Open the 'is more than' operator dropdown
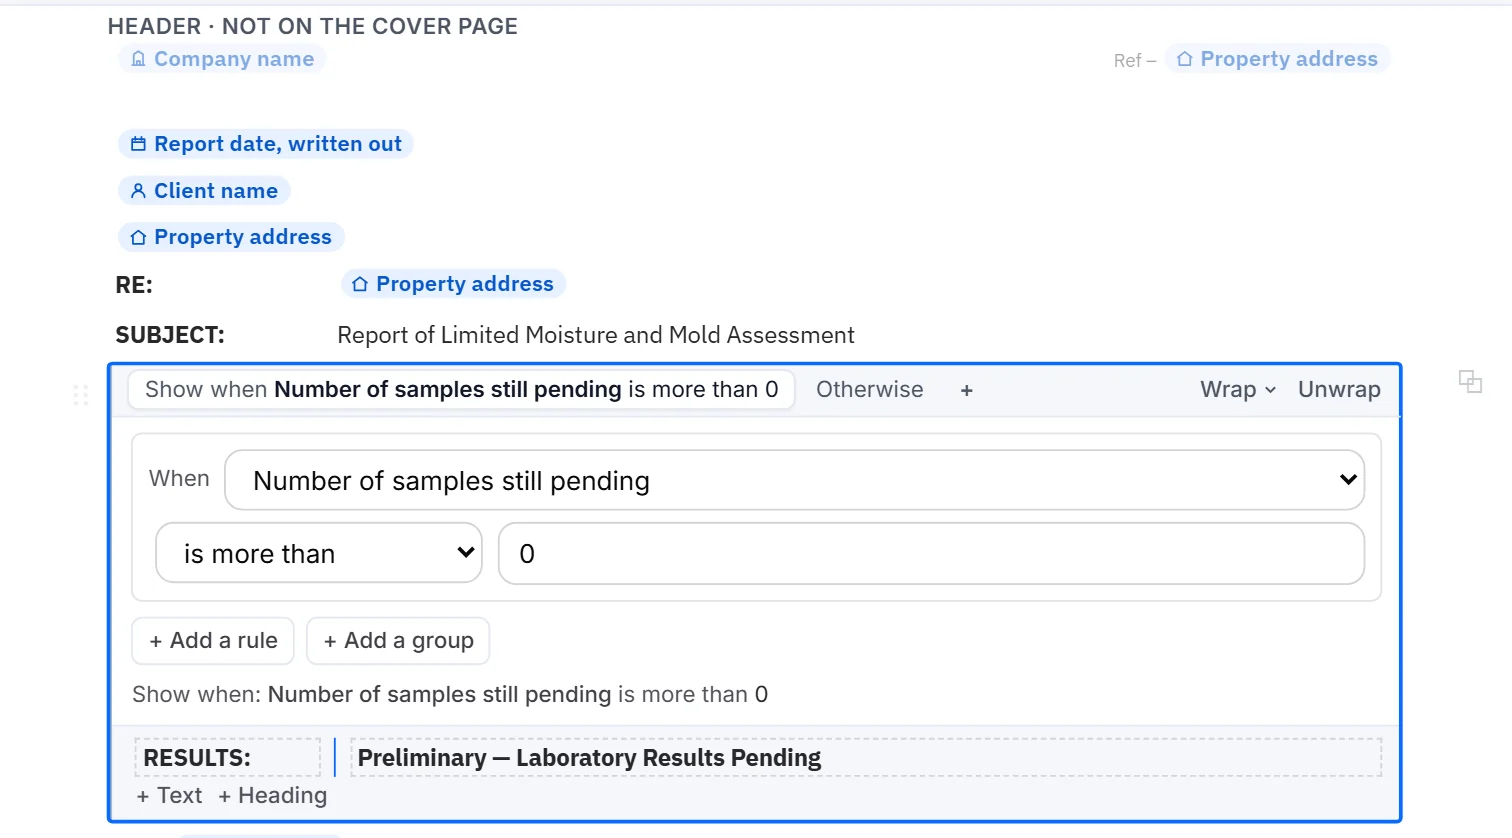The image size is (1512, 838). (319, 553)
